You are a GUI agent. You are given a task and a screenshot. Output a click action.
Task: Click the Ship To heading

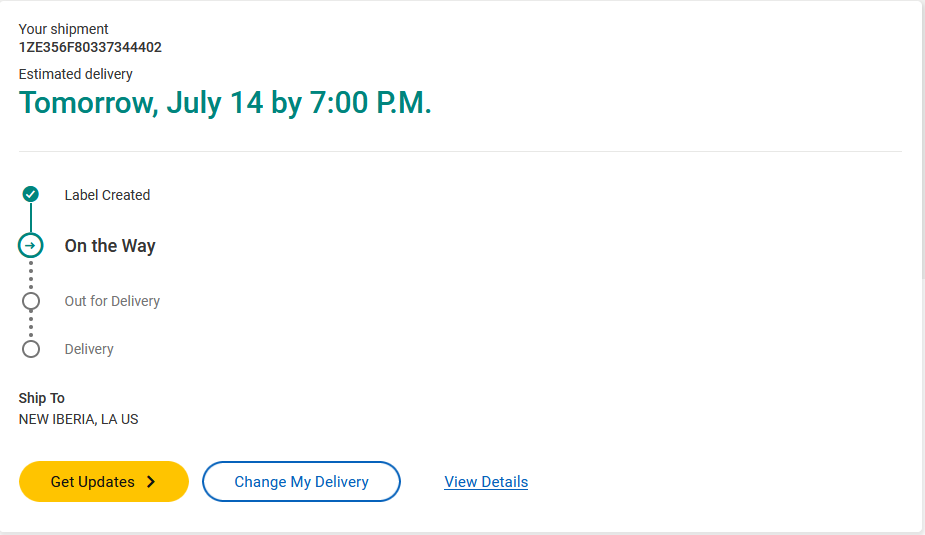pyautogui.click(x=42, y=398)
